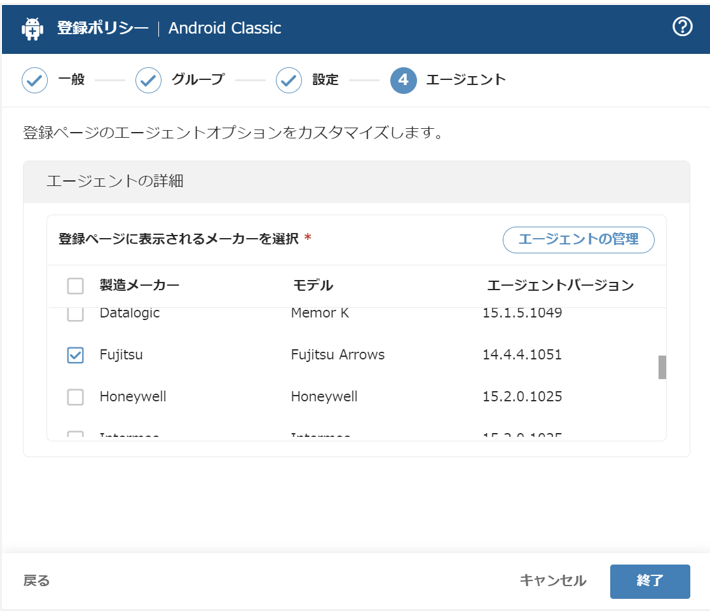Click the エージェントの管理 button
The image size is (710, 611).
pyautogui.click(x=578, y=240)
